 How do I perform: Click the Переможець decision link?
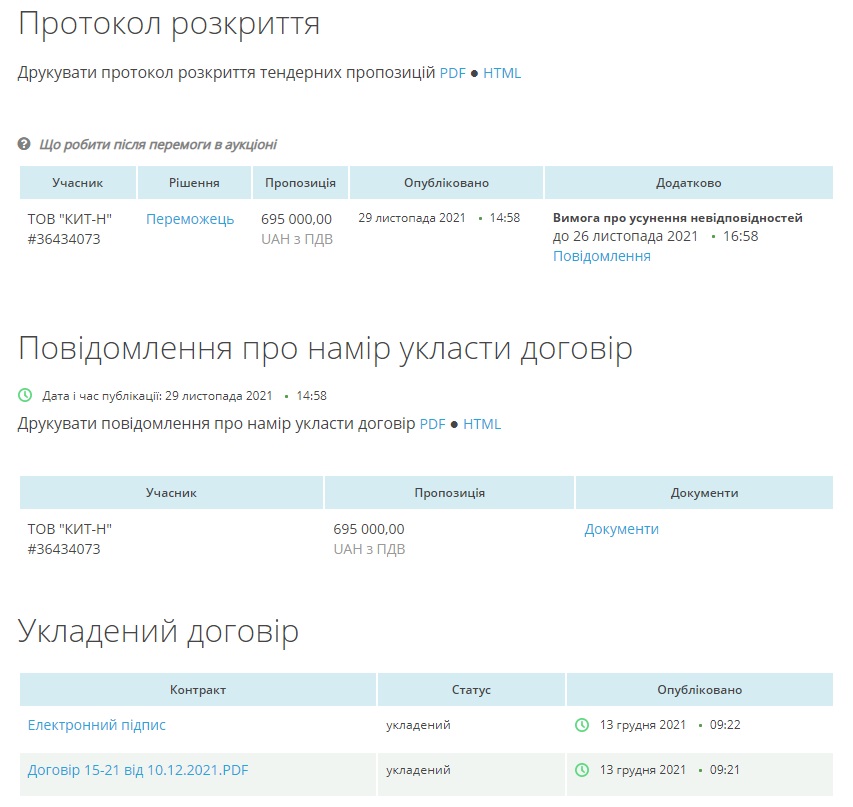[190, 219]
